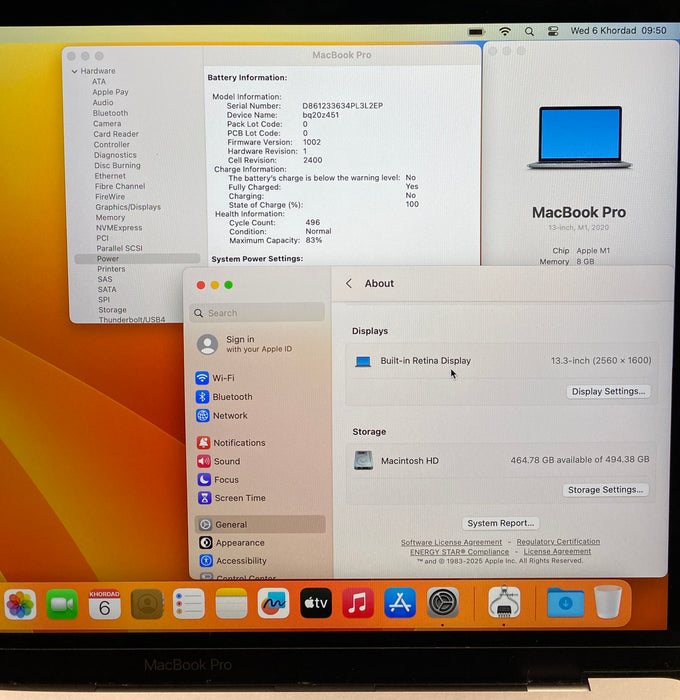Click the Macintosh HD drive icon
The image size is (680, 700).
tap(363, 460)
